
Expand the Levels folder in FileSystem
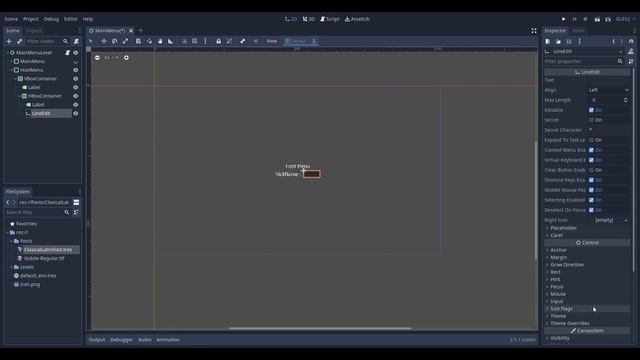click(12, 267)
